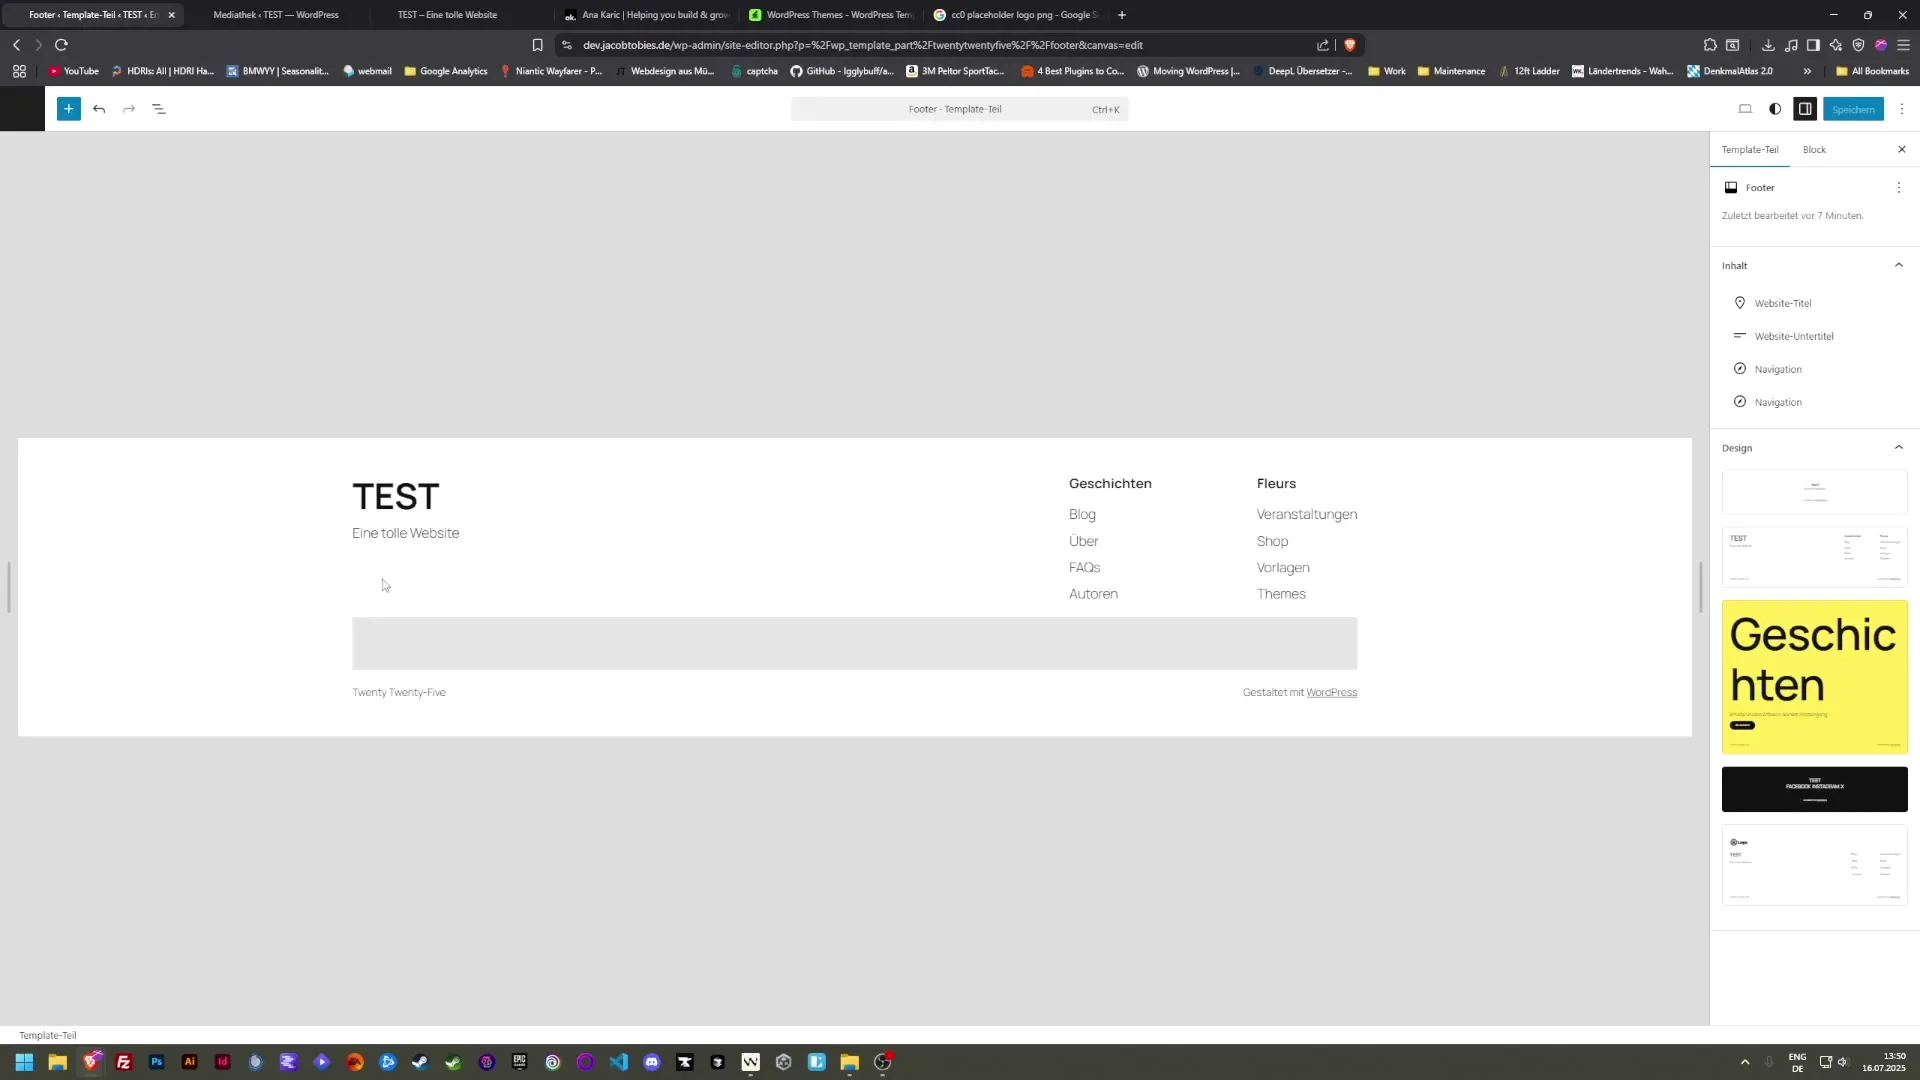Select Website-Untertitel in the Inhalt list

coord(1794,336)
